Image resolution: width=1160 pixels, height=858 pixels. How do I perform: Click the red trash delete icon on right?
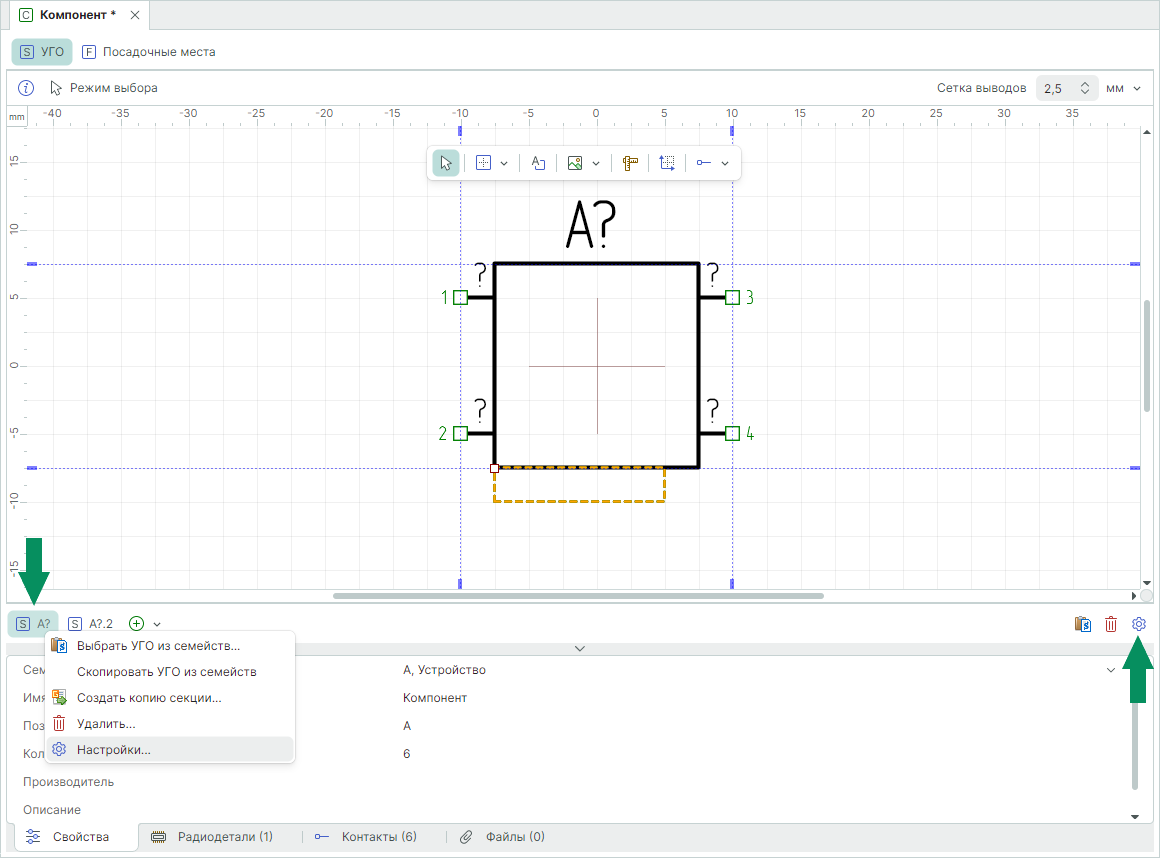tap(1111, 624)
